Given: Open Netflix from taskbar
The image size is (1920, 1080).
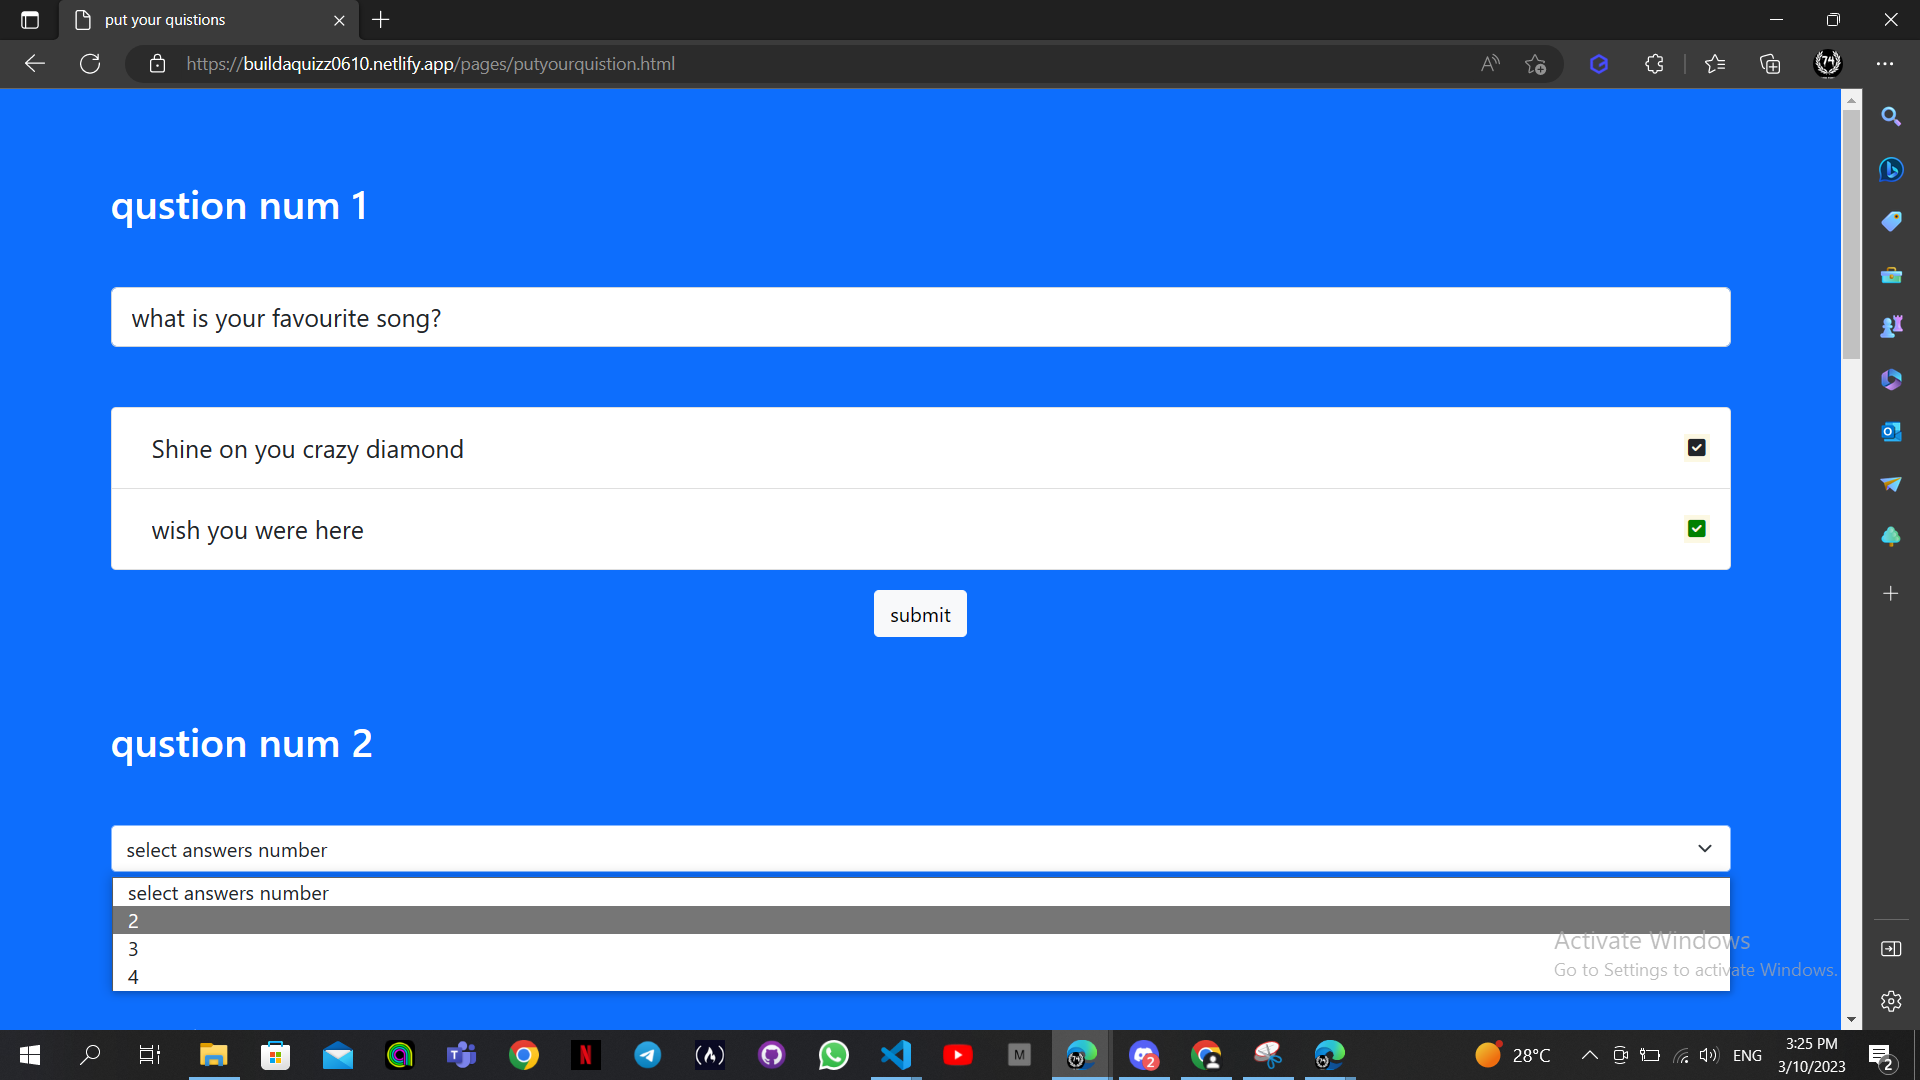Looking at the screenshot, I should (x=586, y=1055).
